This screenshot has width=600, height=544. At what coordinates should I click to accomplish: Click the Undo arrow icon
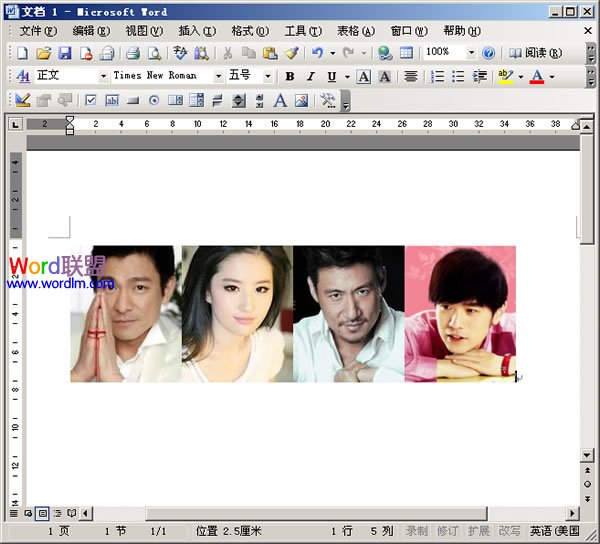point(317,53)
